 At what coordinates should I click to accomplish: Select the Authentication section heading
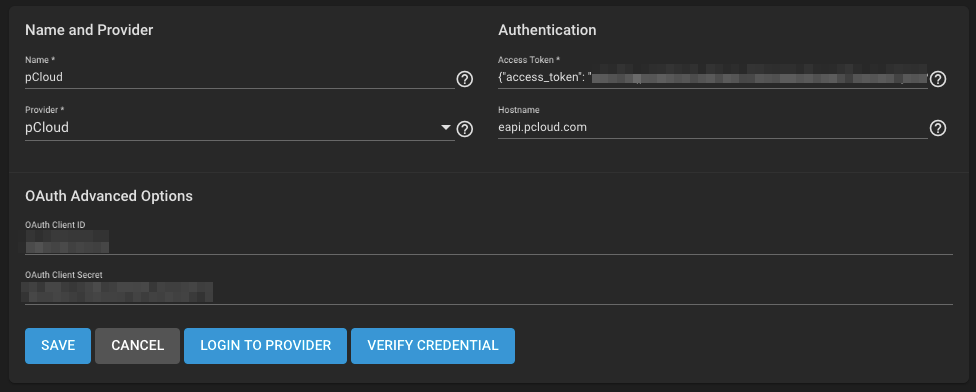[x=547, y=30]
